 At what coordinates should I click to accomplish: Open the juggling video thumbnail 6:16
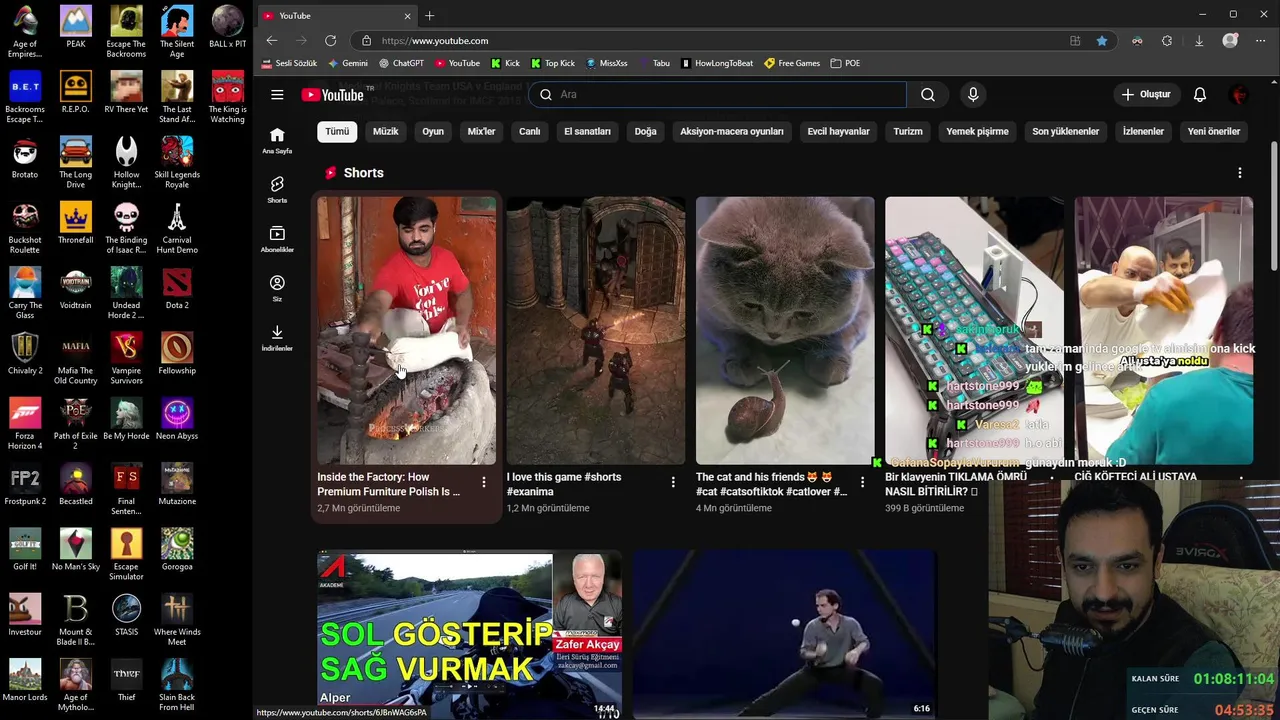coord(785,632)
